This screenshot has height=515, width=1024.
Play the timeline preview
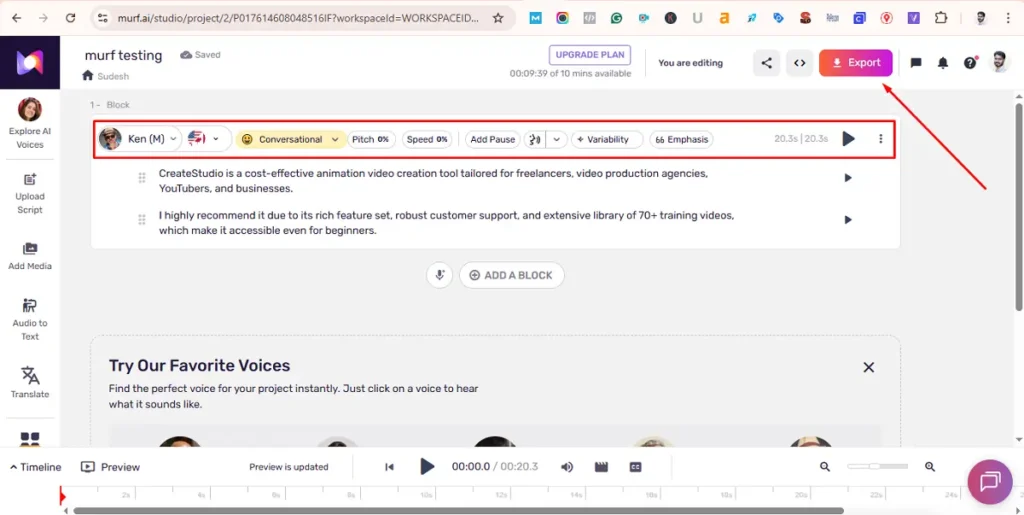tap(427, 467)
